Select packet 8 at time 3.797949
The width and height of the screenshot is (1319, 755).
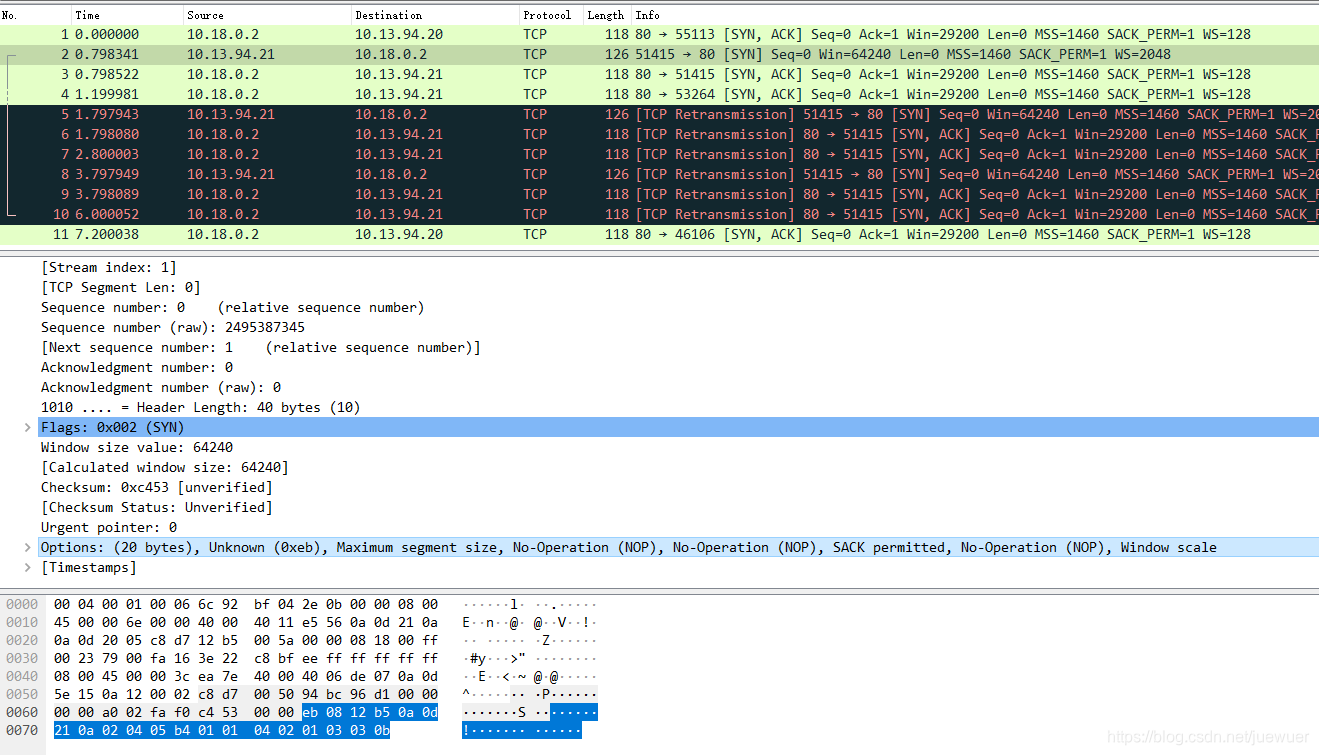coord(659,174)
